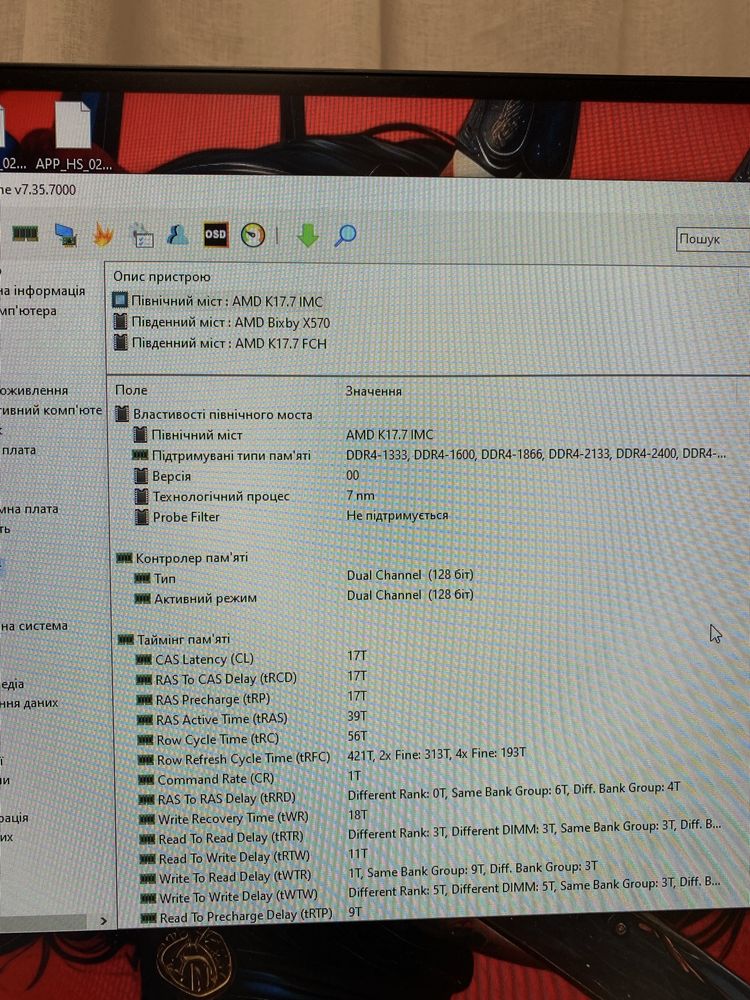Open the tree item ending in 'мна плата'
This screenshot has height=1000, width=750.
[29, 509]
